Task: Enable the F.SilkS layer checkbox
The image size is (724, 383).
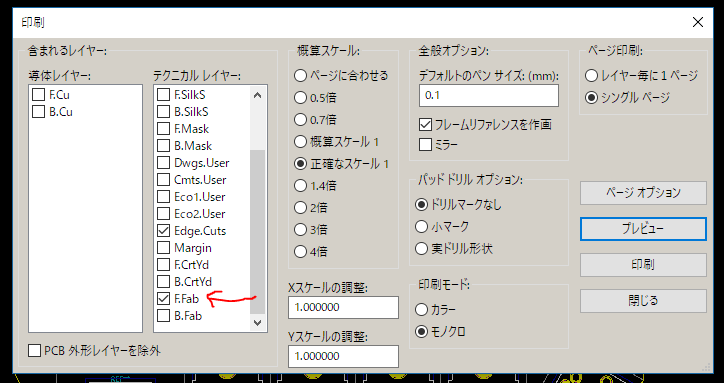Action: click(x=163, y=95)
